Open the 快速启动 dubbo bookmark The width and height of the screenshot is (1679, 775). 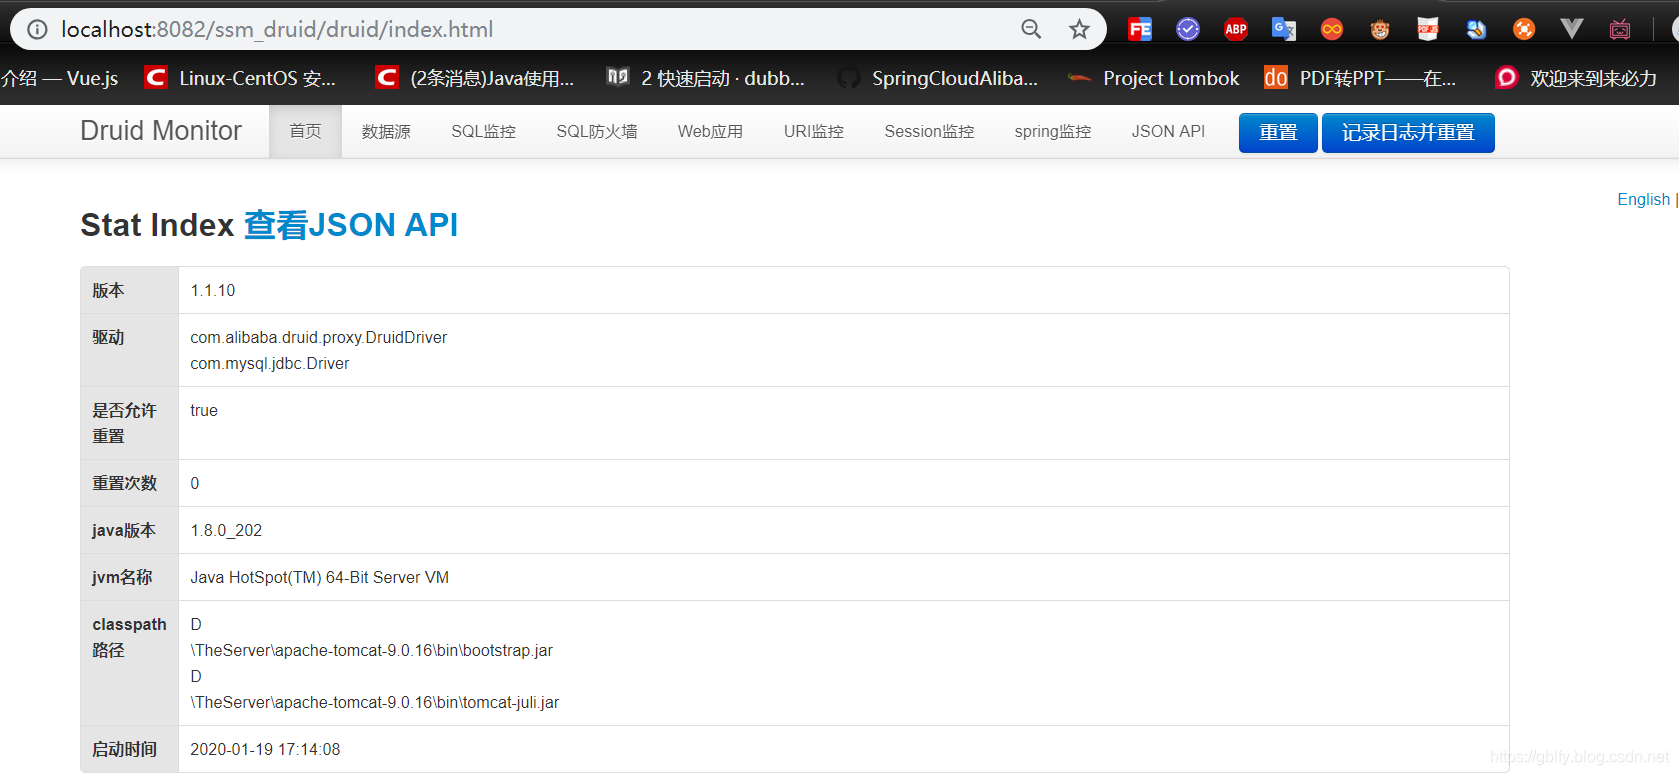click(706, 78)
